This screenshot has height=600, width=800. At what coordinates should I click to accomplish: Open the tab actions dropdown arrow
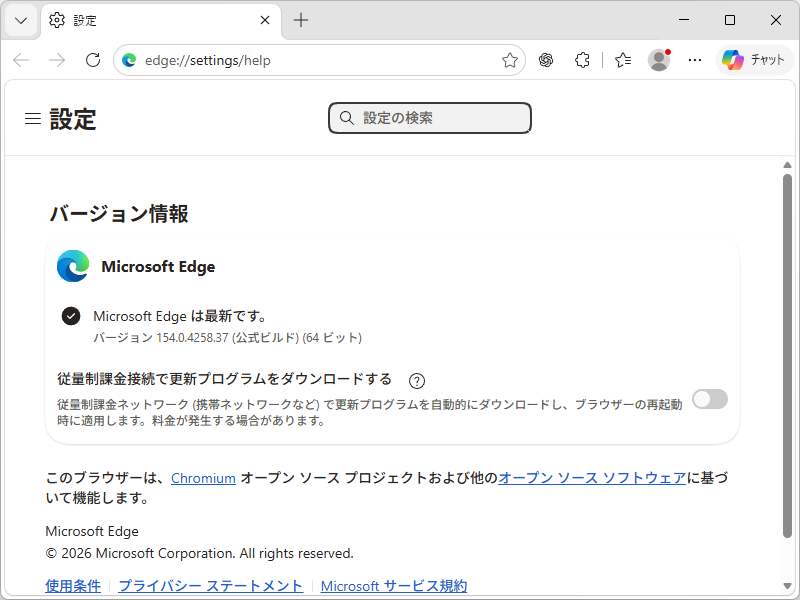[x=21, y=20]
